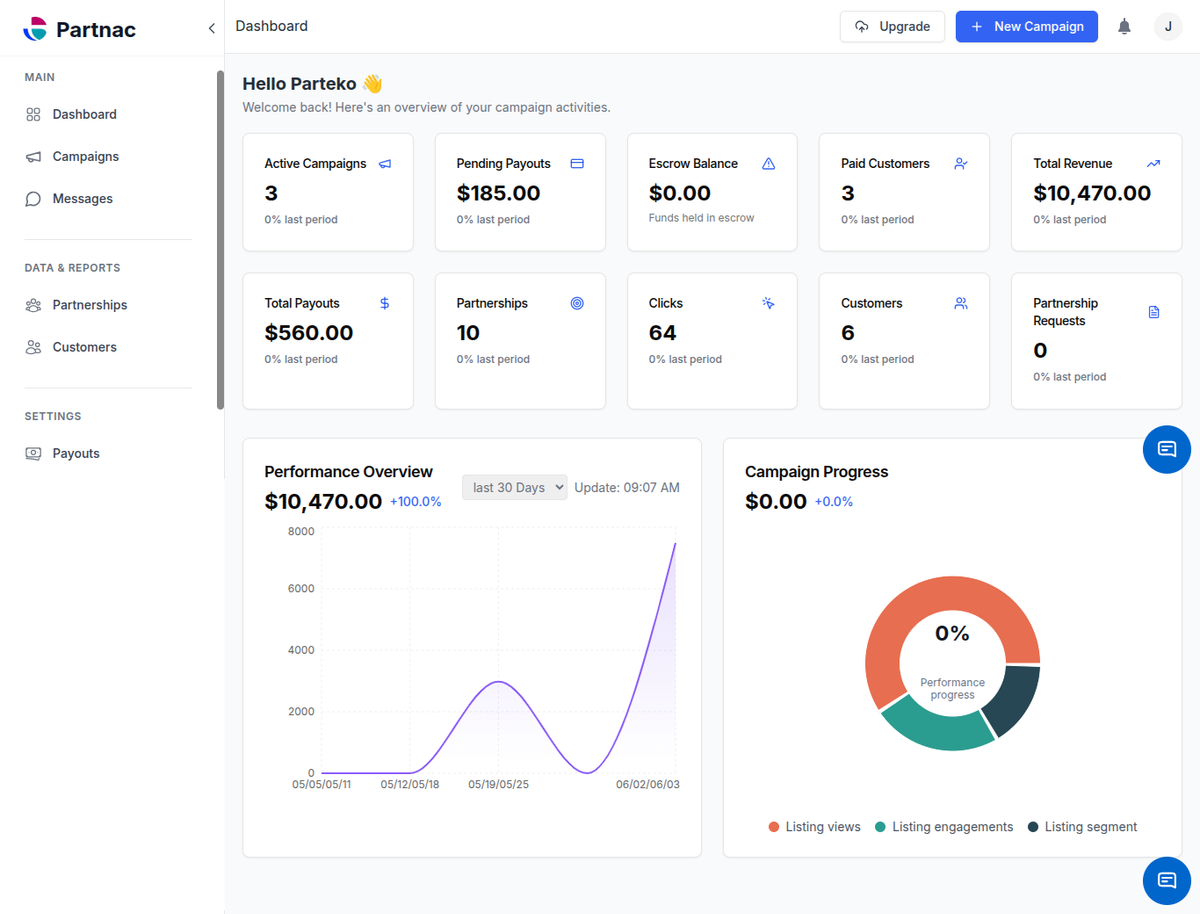Click the trend arrow icon on Total Revenue
1200x914 pixels.
[1153, 164]
